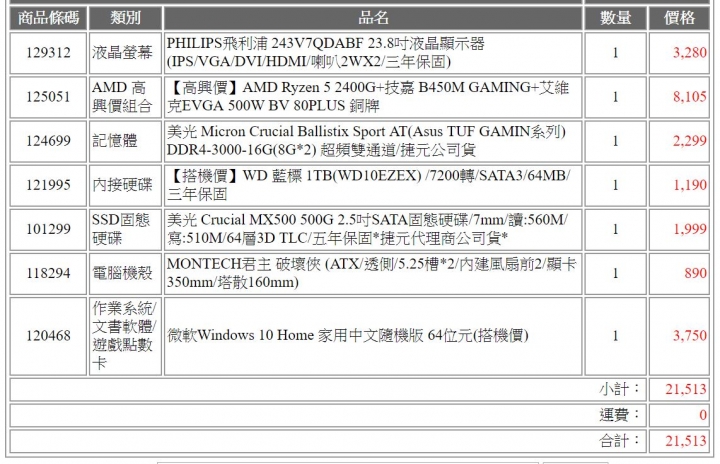The image size is (720, 464).
Task: Click the 作業系統/文書軟體/遊戲點數卡 category cell
Action: [124, 336]
